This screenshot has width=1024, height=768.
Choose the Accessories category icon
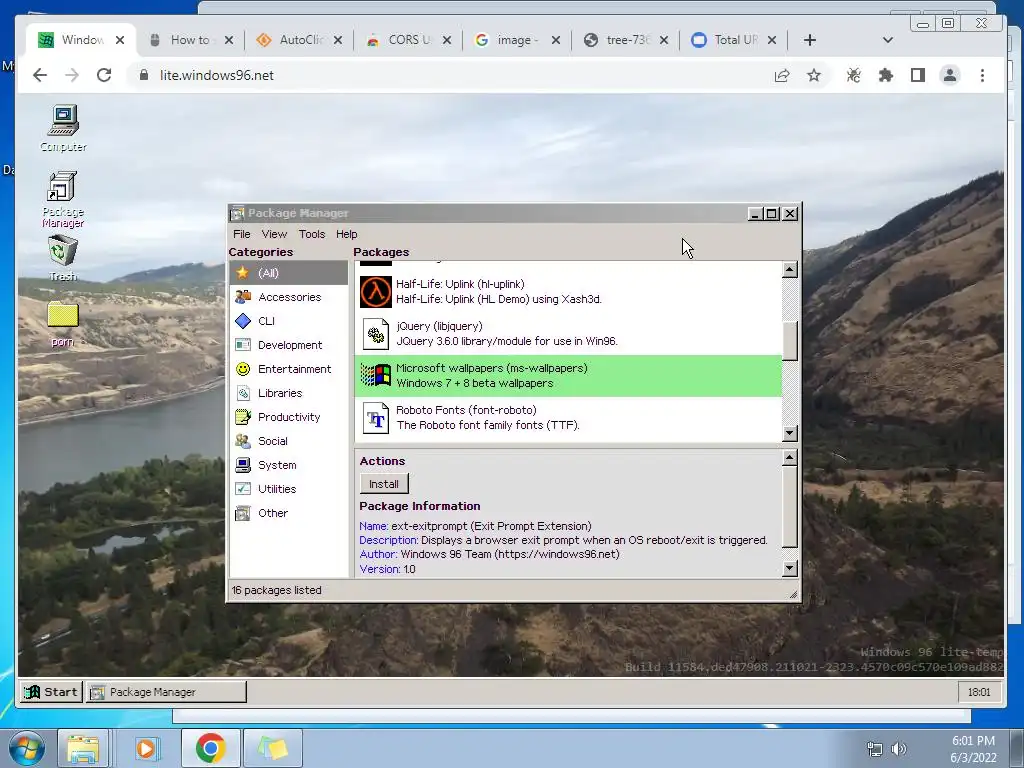point(243,297)
